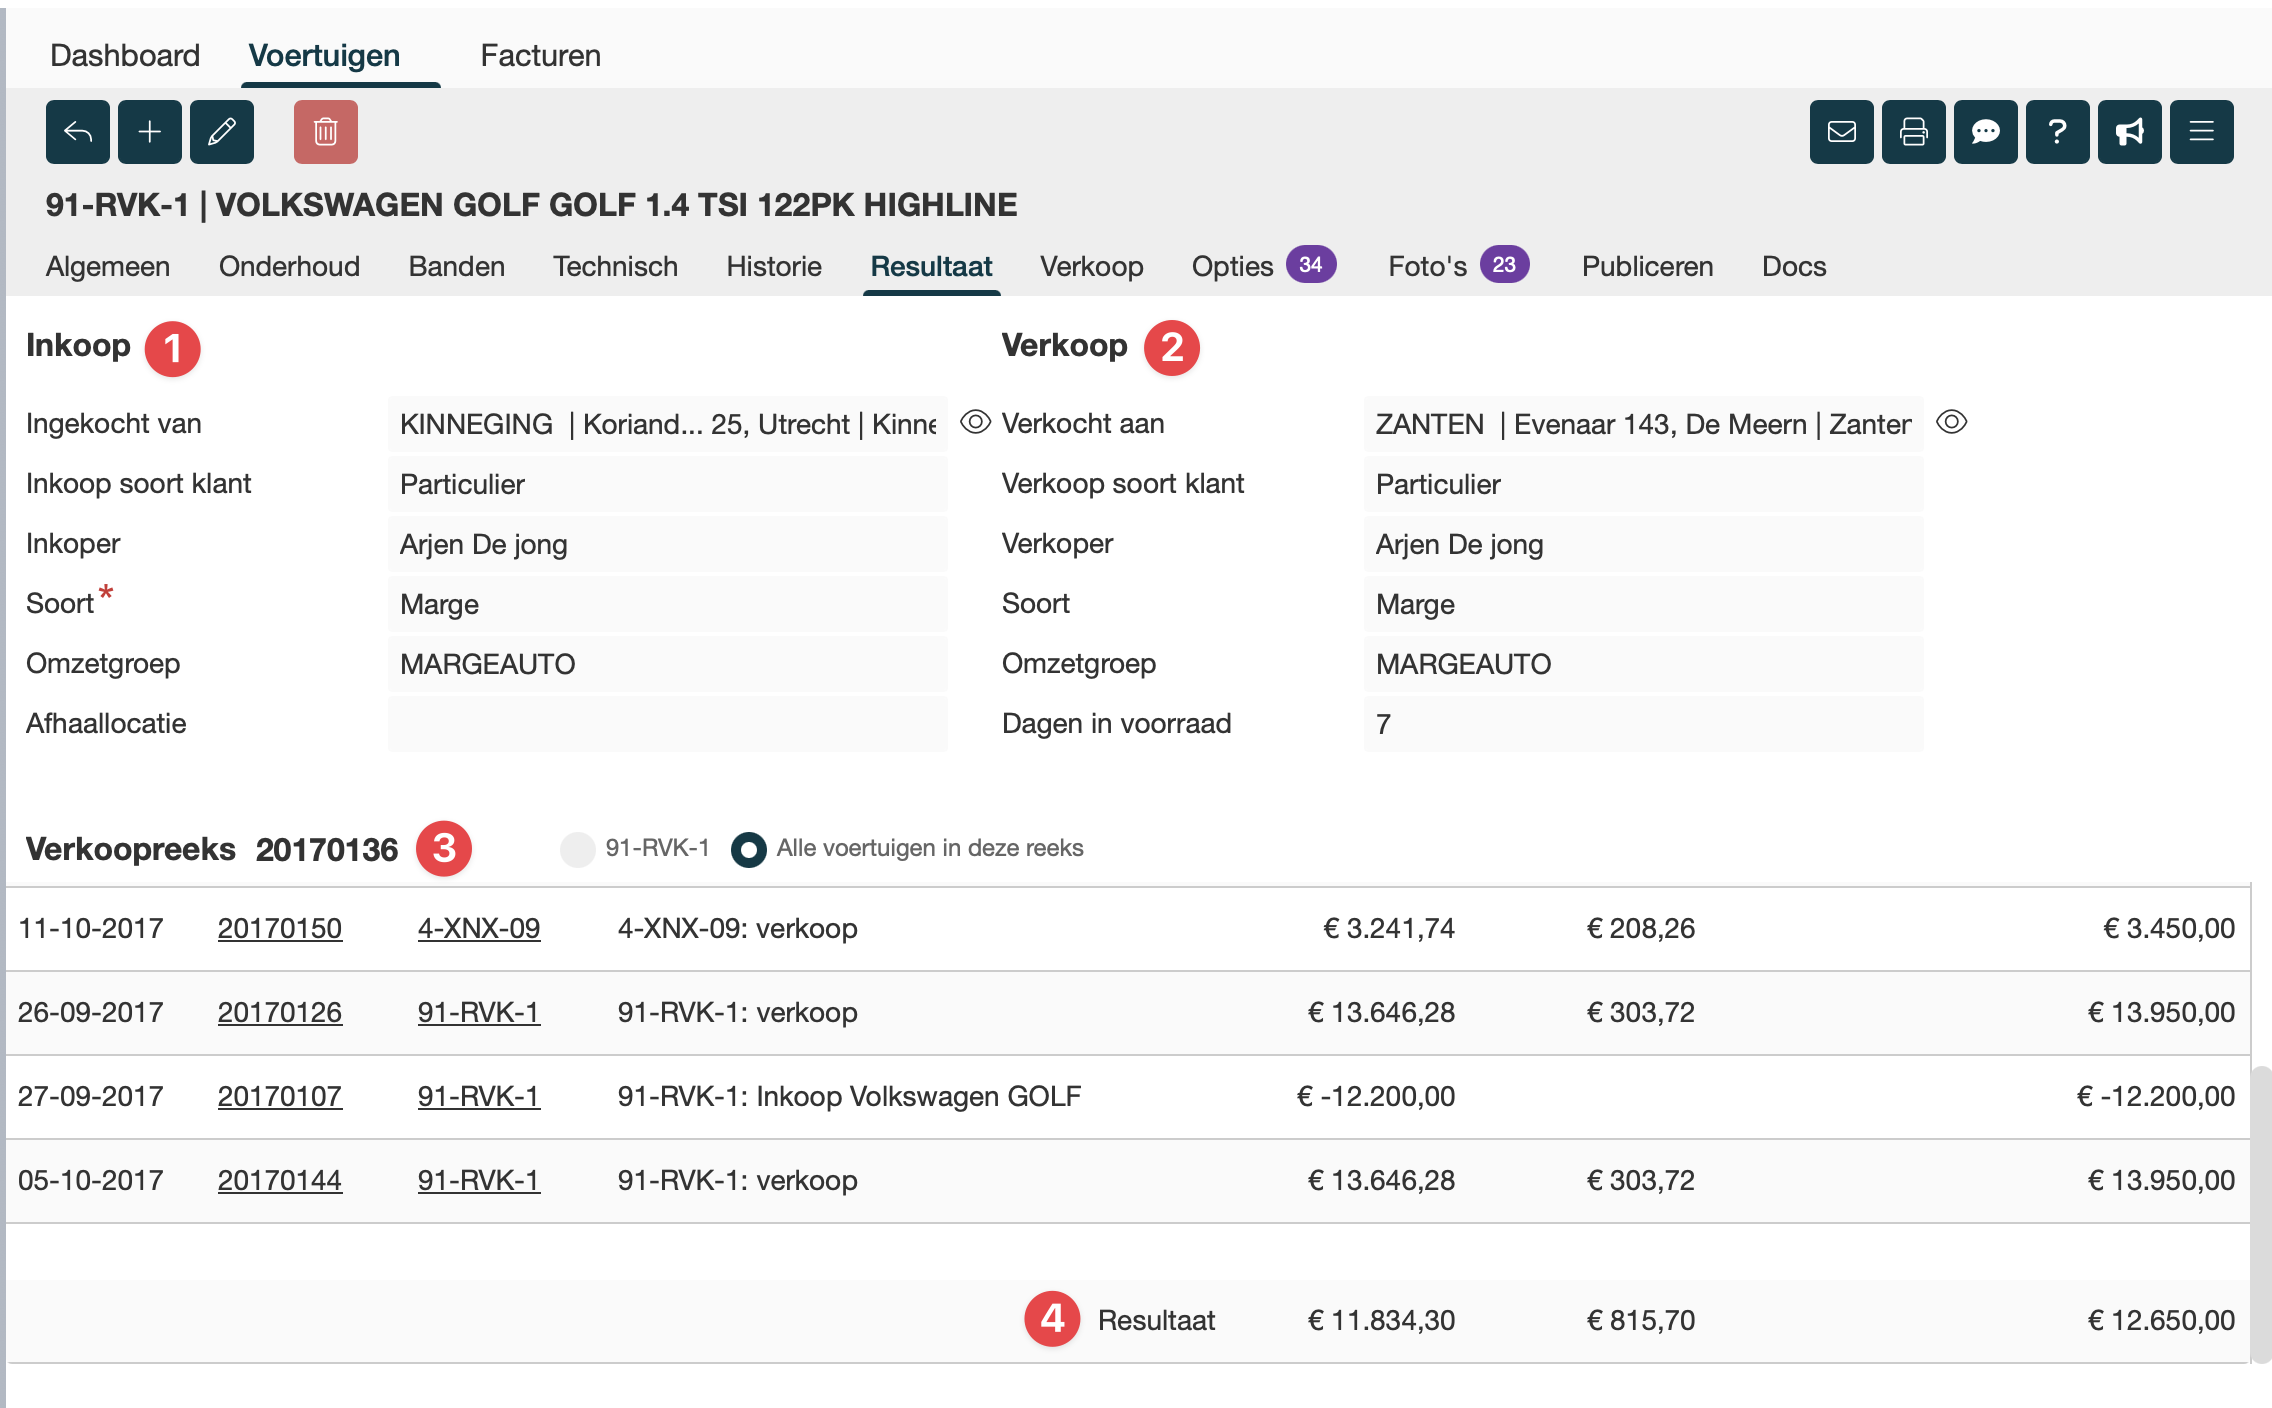Viewport: 2272px width, 1408px height.
Task: Click the megaphone announcements icon
Action: click(x=2129, y=132)
